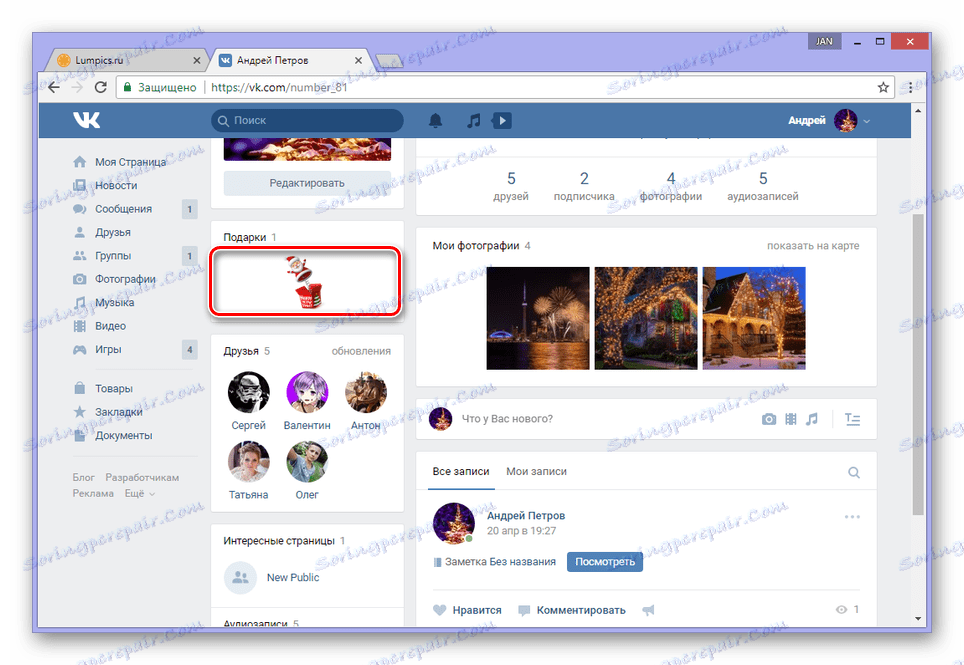
Task: Click the share megaphone icon under post
Action: tap(648, 610)
